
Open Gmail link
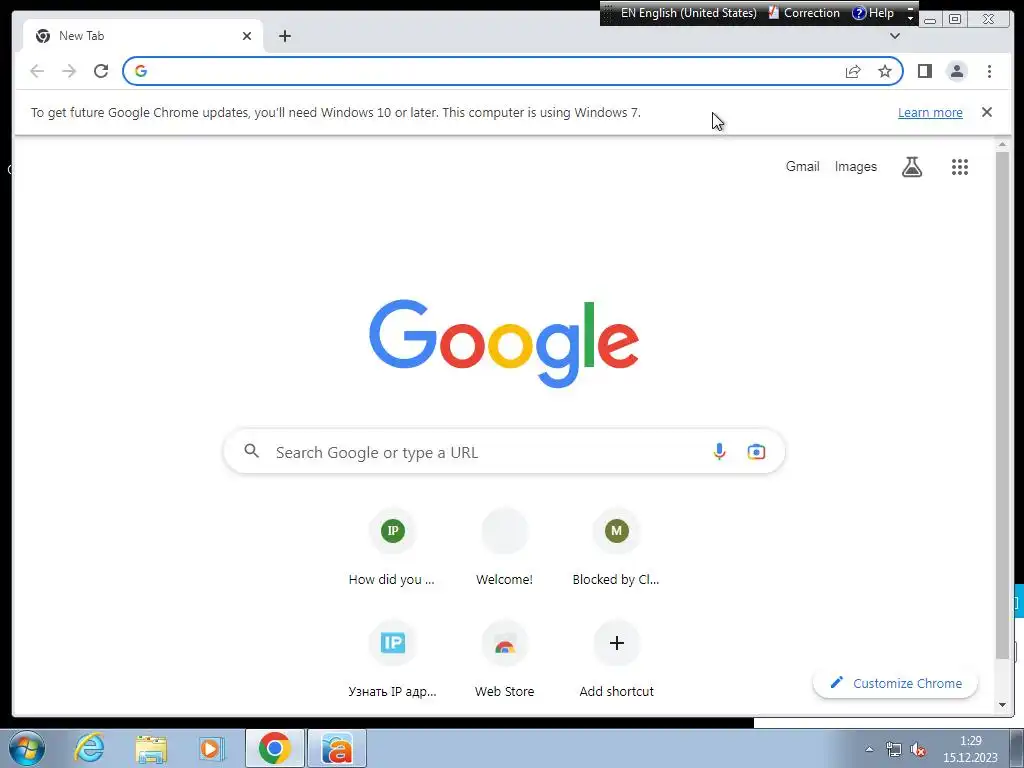click(803, 167)
